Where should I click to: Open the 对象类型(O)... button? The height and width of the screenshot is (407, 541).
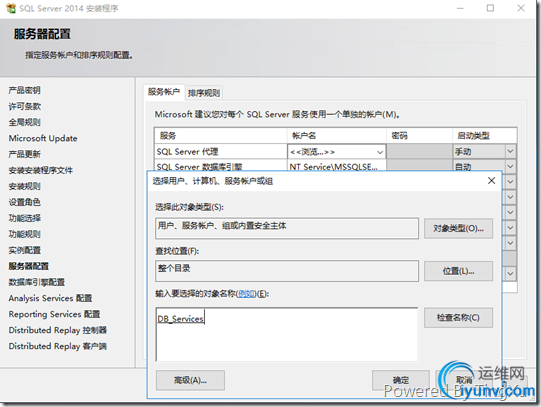[x=458, y=228]
